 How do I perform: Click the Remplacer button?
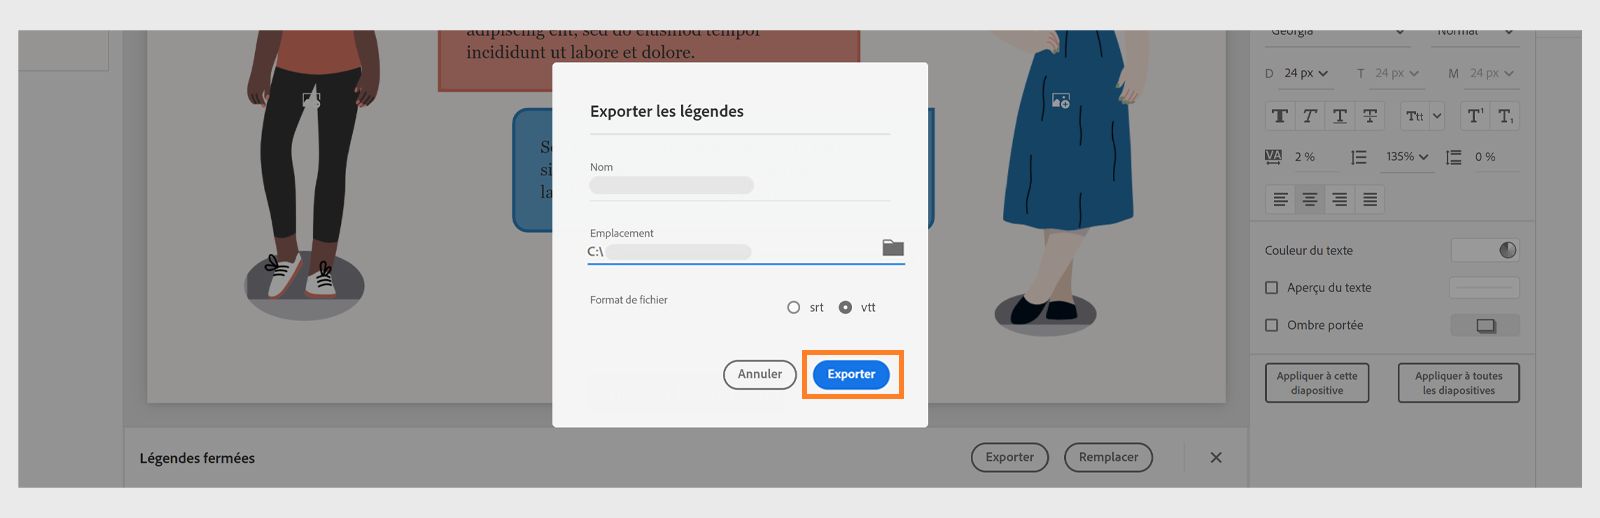[x=1108, y=457]
